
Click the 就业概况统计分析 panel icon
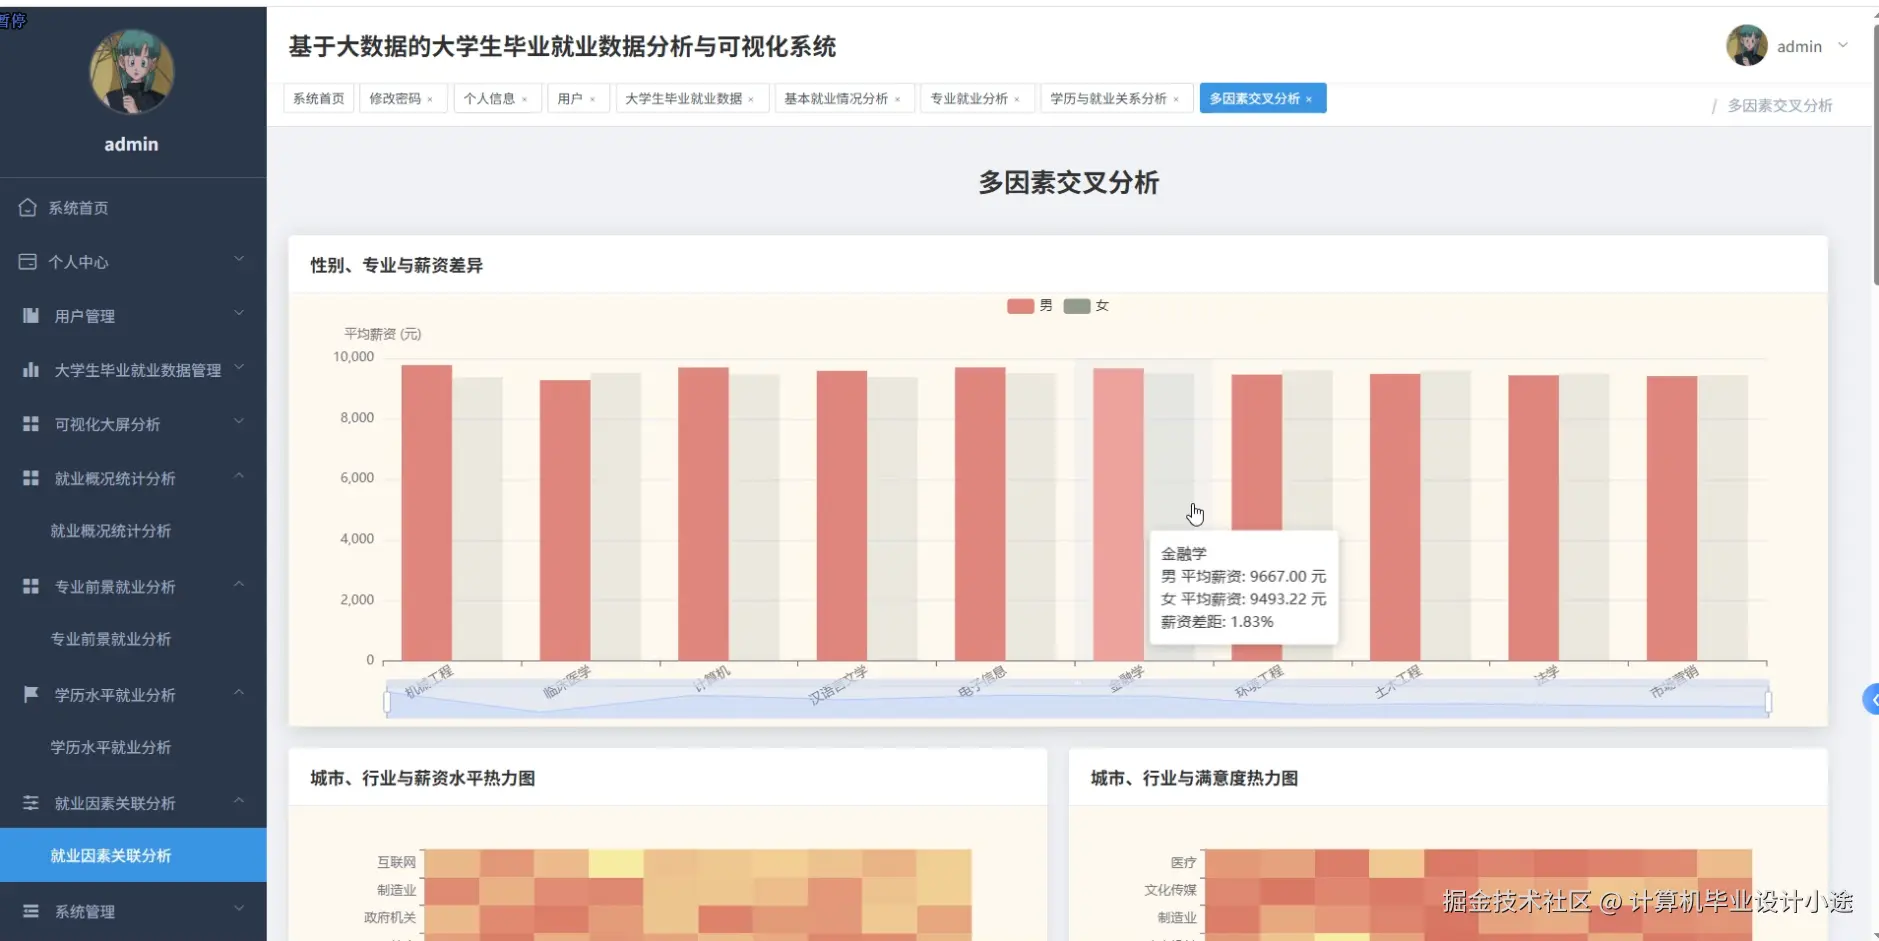click(28, 477)
